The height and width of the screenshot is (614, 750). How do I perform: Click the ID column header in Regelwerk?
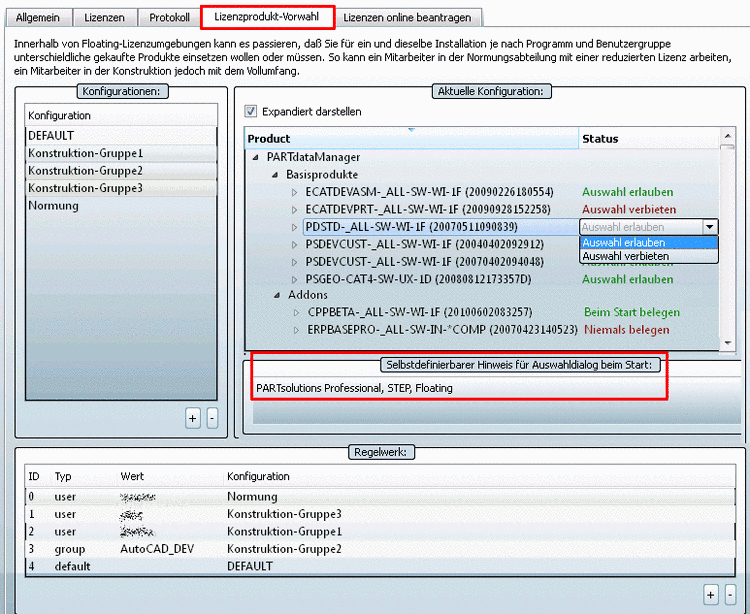[34, 477]
